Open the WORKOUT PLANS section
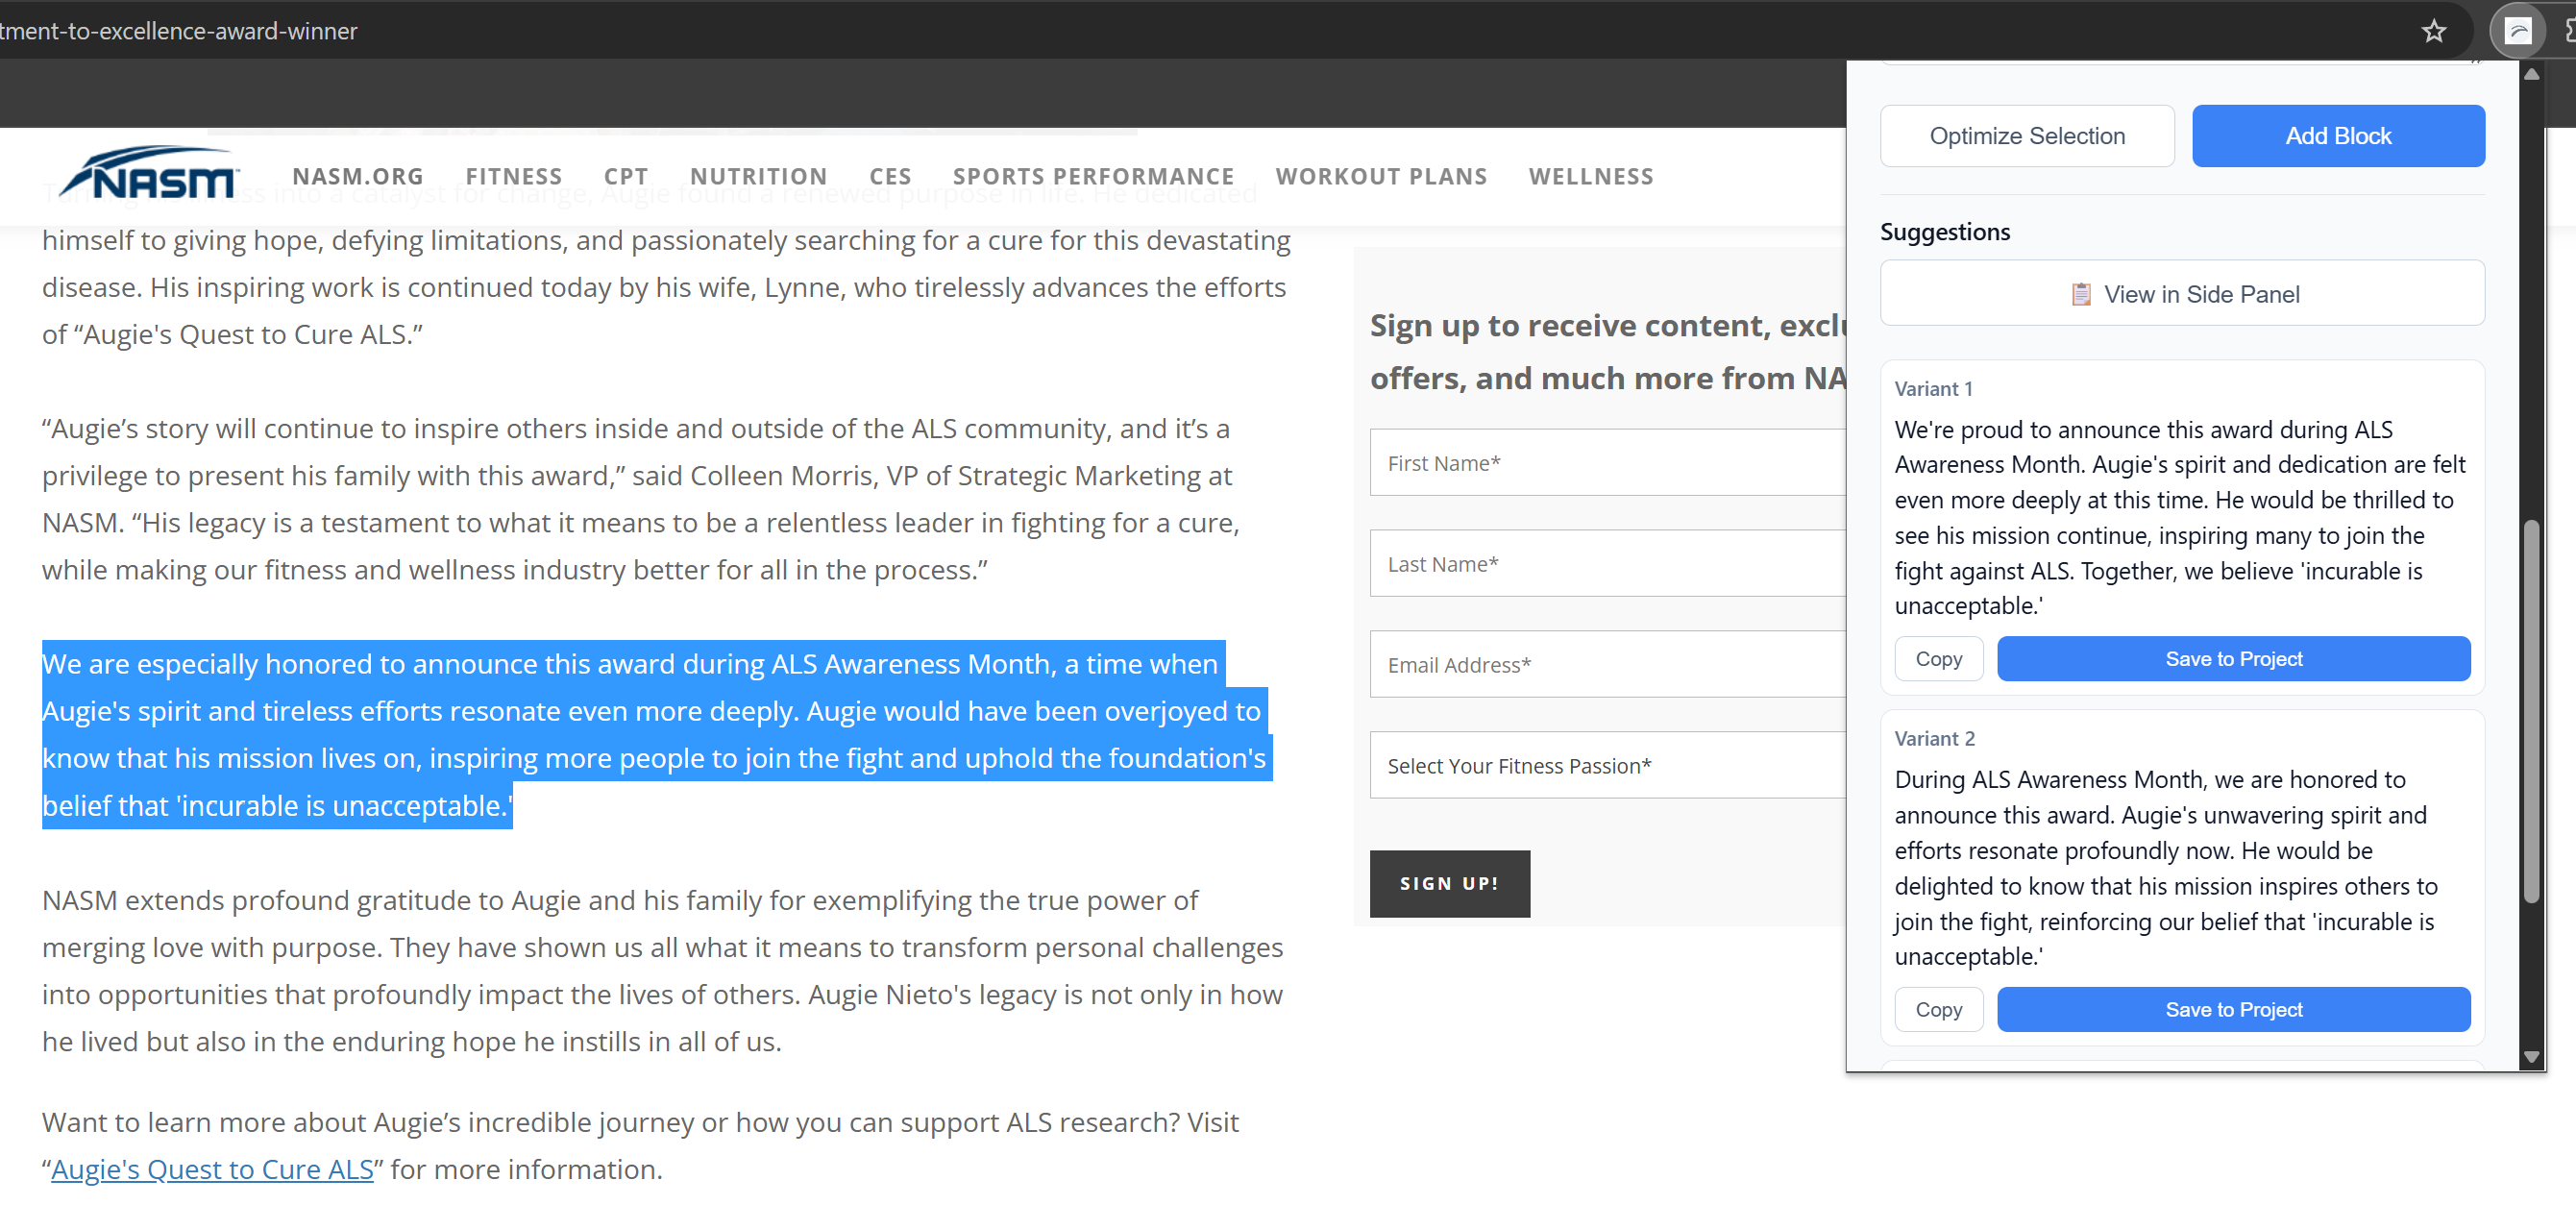The image size is (2576, 1205). [1382, 176]
